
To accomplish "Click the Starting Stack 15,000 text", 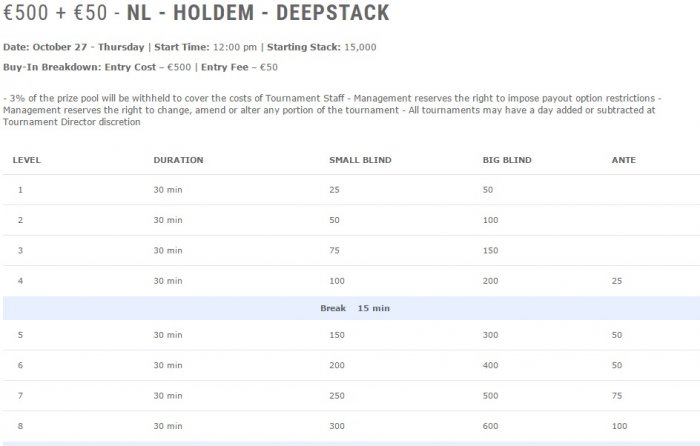I will tap(321, 47).
